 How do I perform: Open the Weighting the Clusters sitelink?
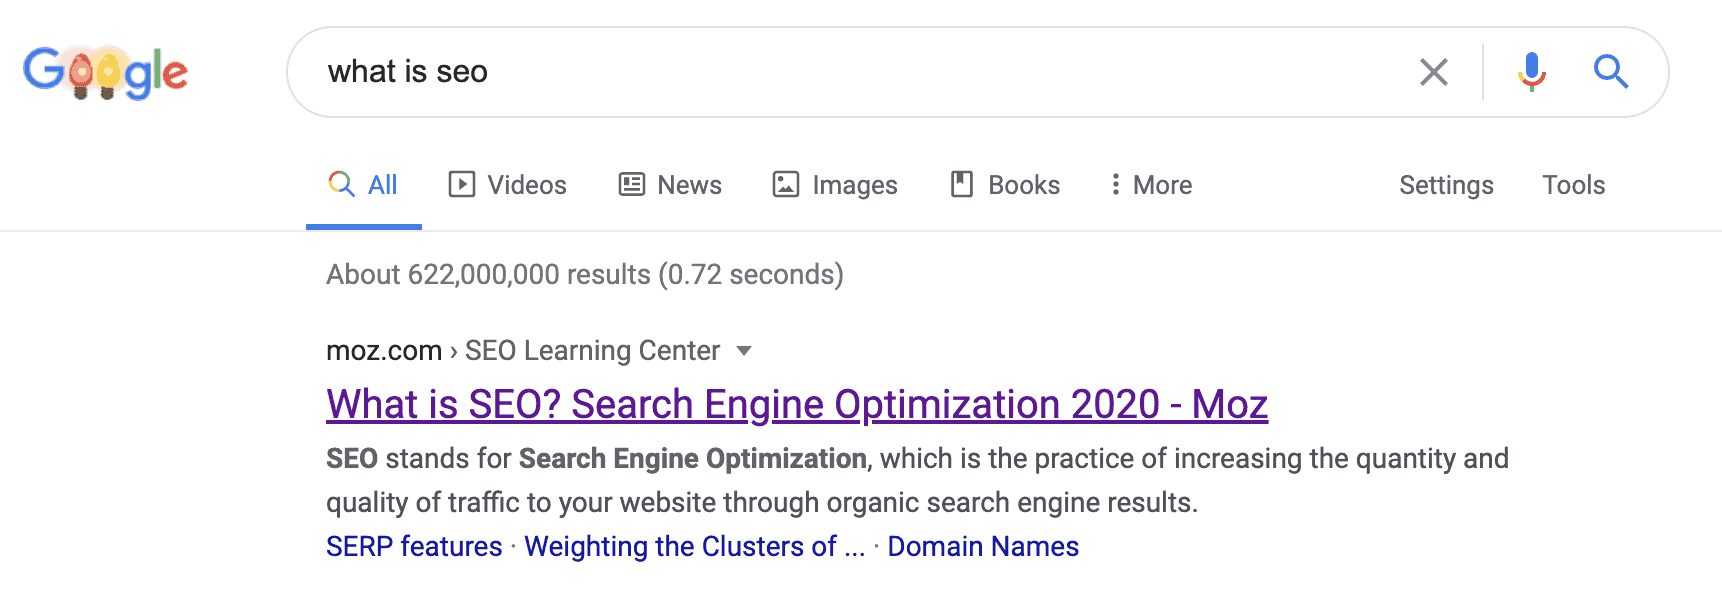[695, 546]
